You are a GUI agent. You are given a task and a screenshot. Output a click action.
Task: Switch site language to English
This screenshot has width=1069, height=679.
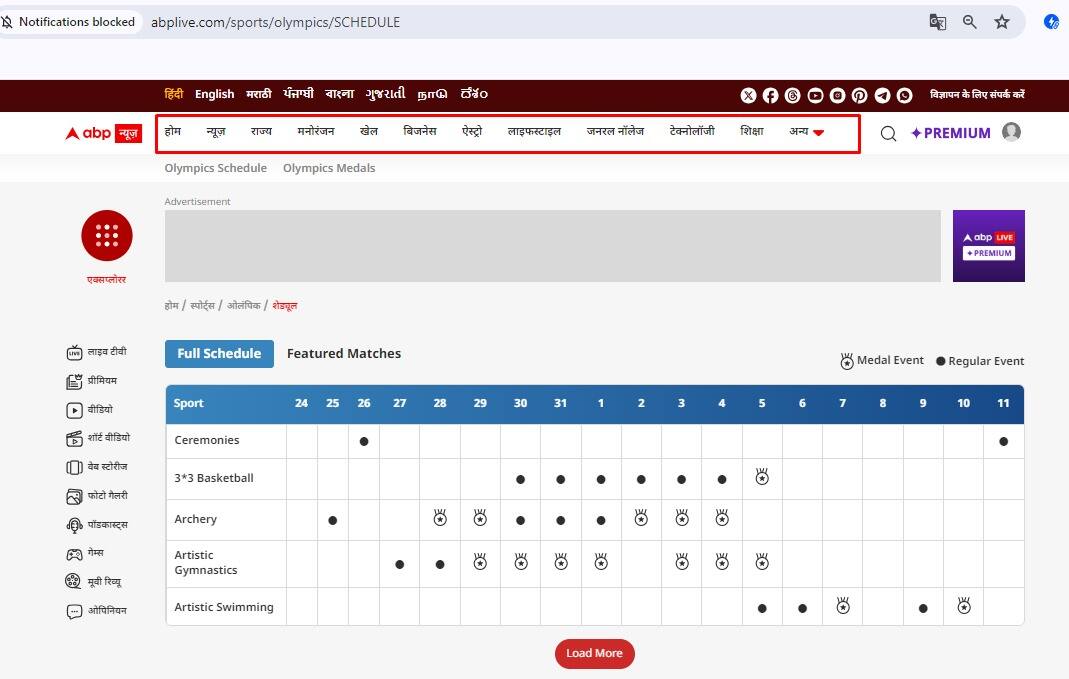tap(214, 94)
